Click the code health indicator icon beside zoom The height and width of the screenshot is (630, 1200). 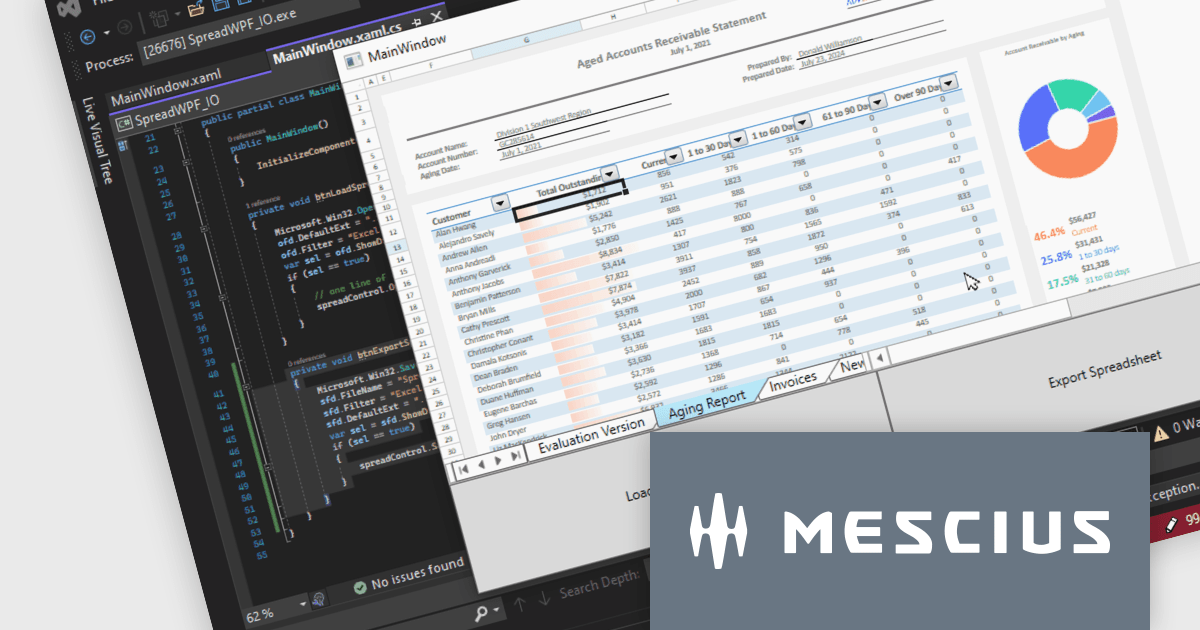pos(319,599)
